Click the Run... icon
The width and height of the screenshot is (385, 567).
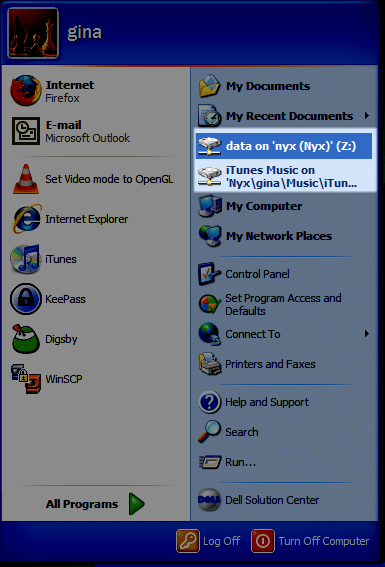tap(210, 462)
